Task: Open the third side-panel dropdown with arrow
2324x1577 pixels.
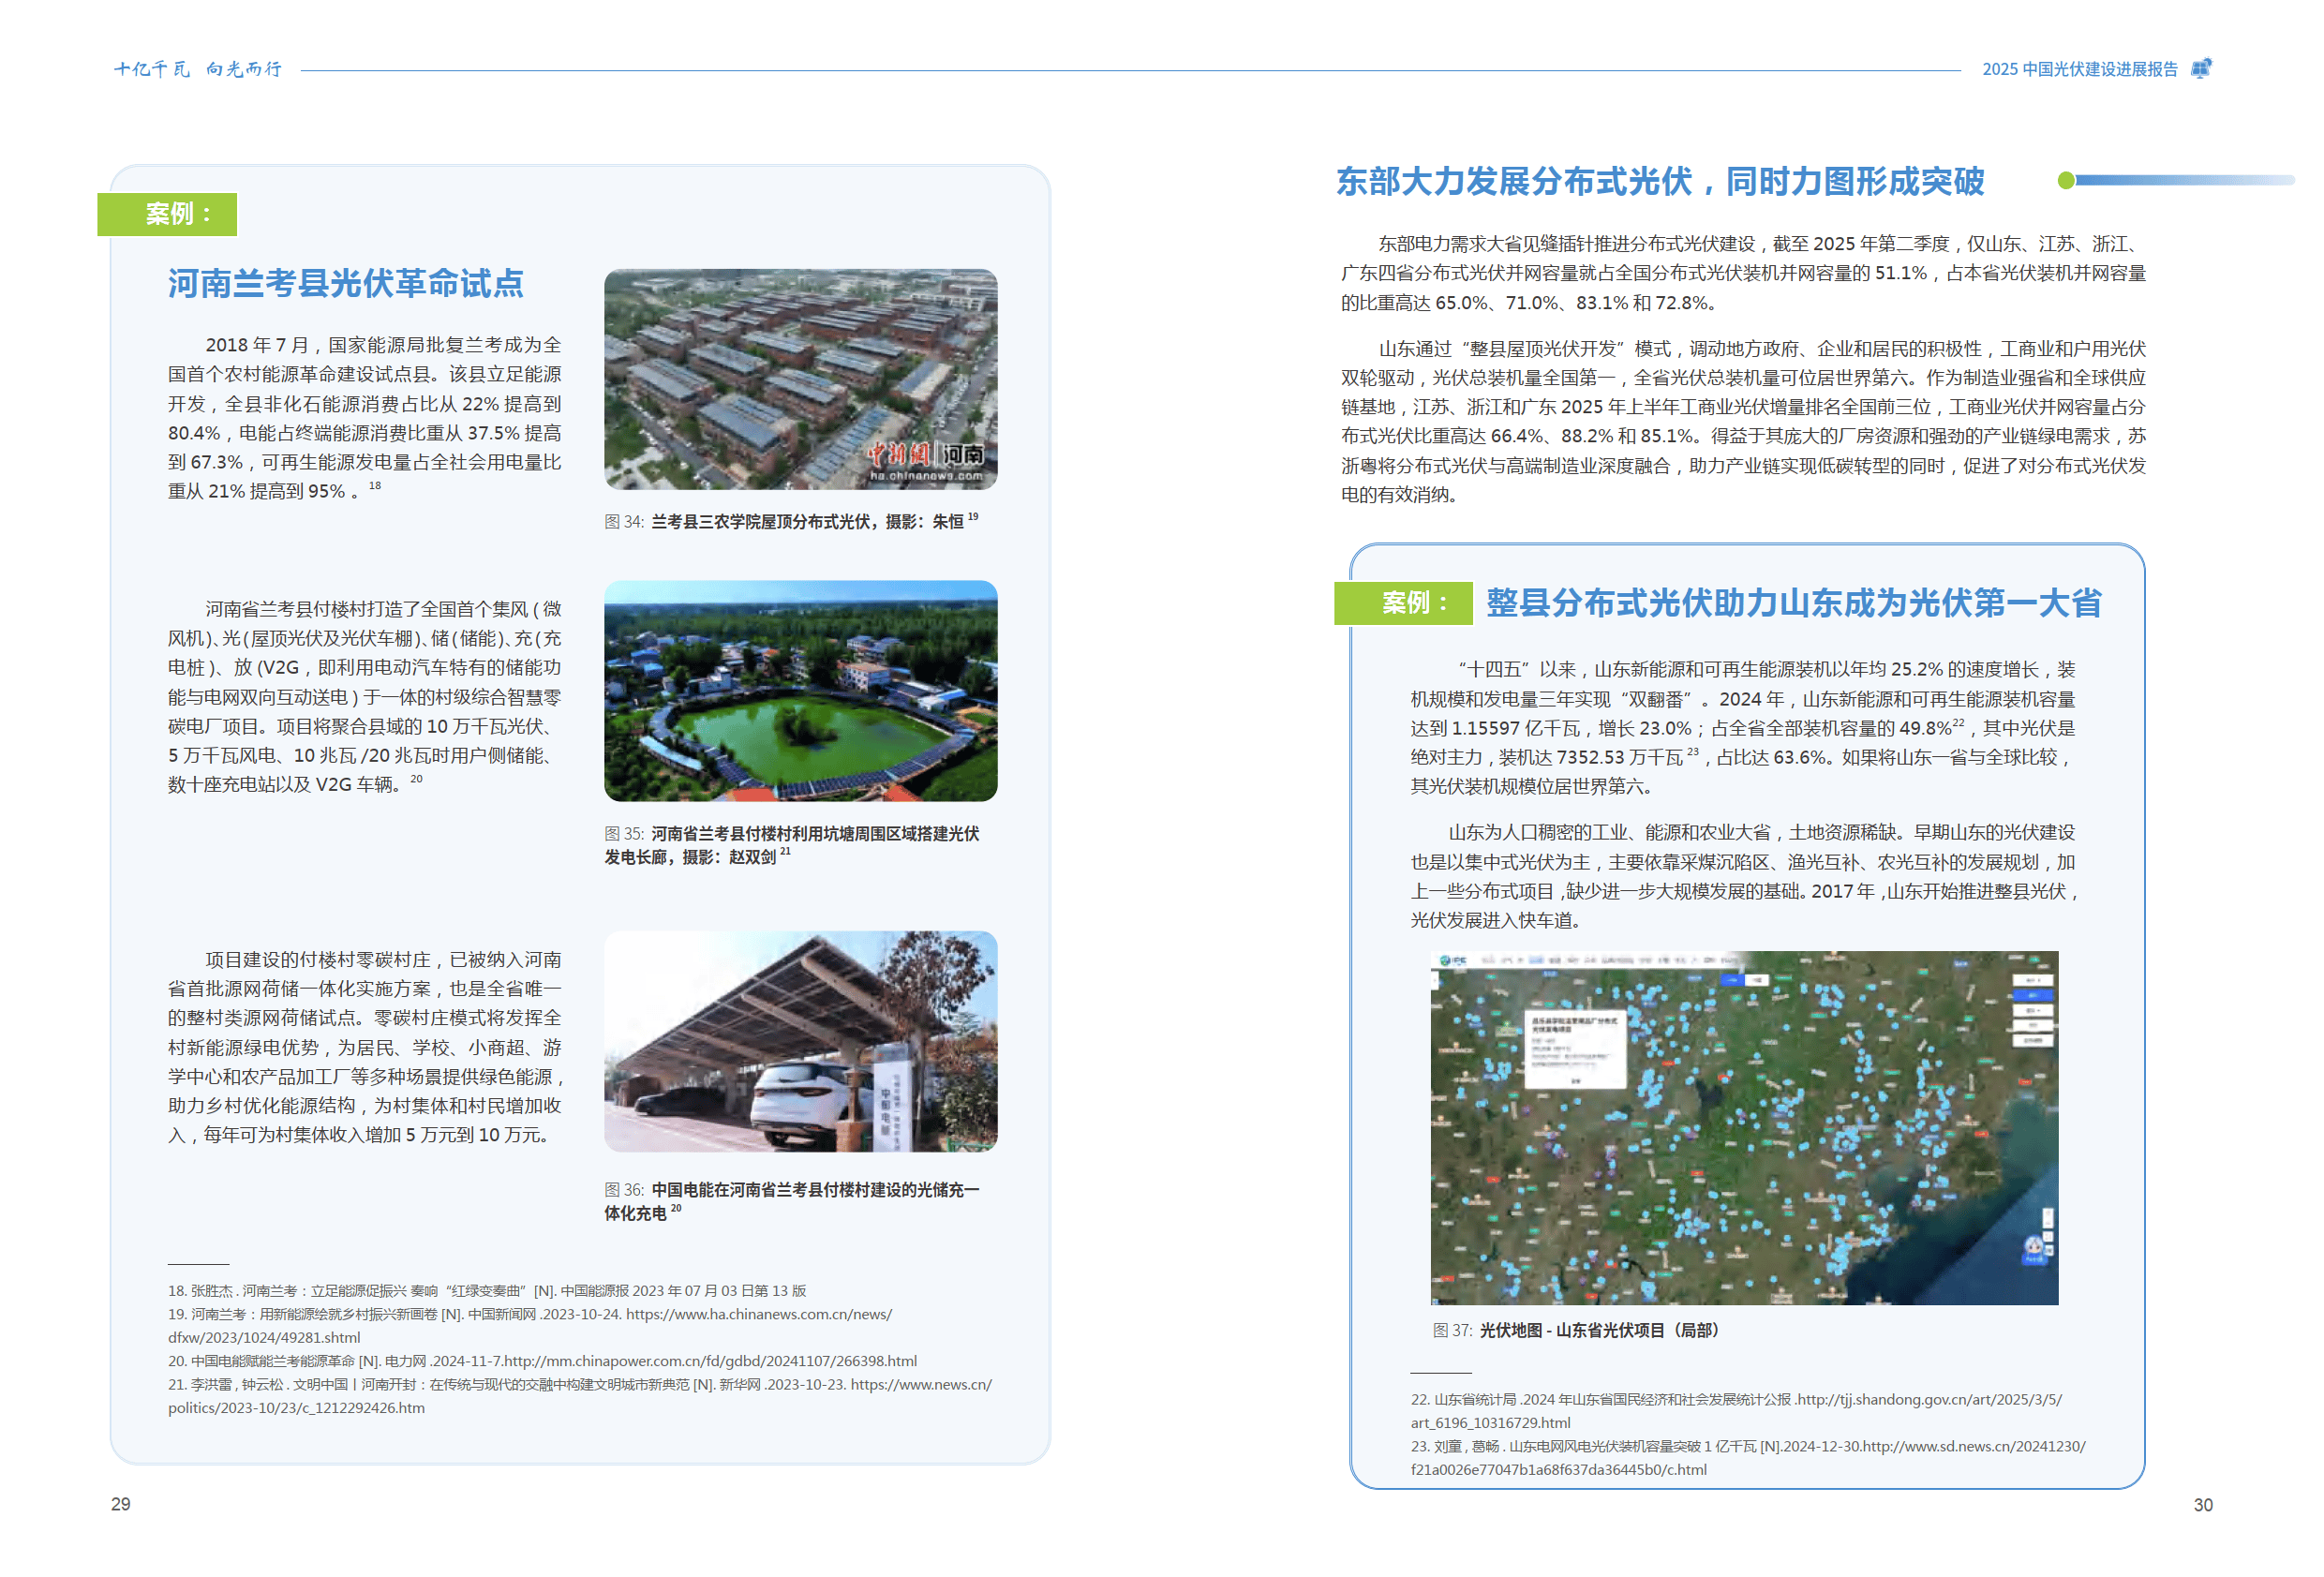Action: (x=2033, y=1011)
